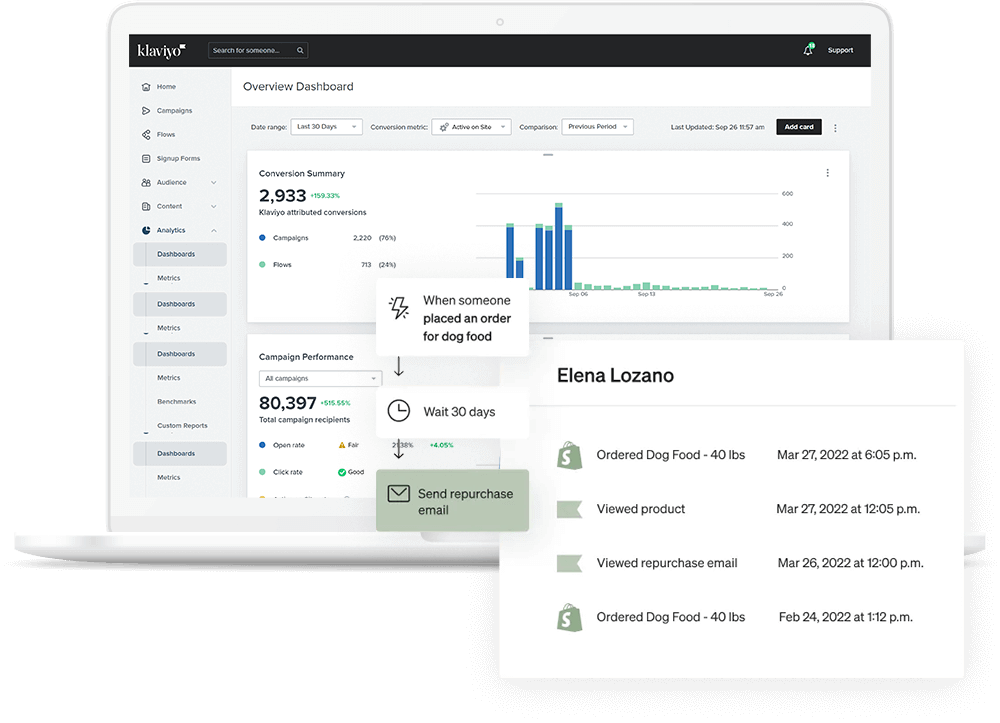Viewport: 1000px width, 723px height.
Task: Click the blue Open rate legend dot
Action: [x=262, y=445]
